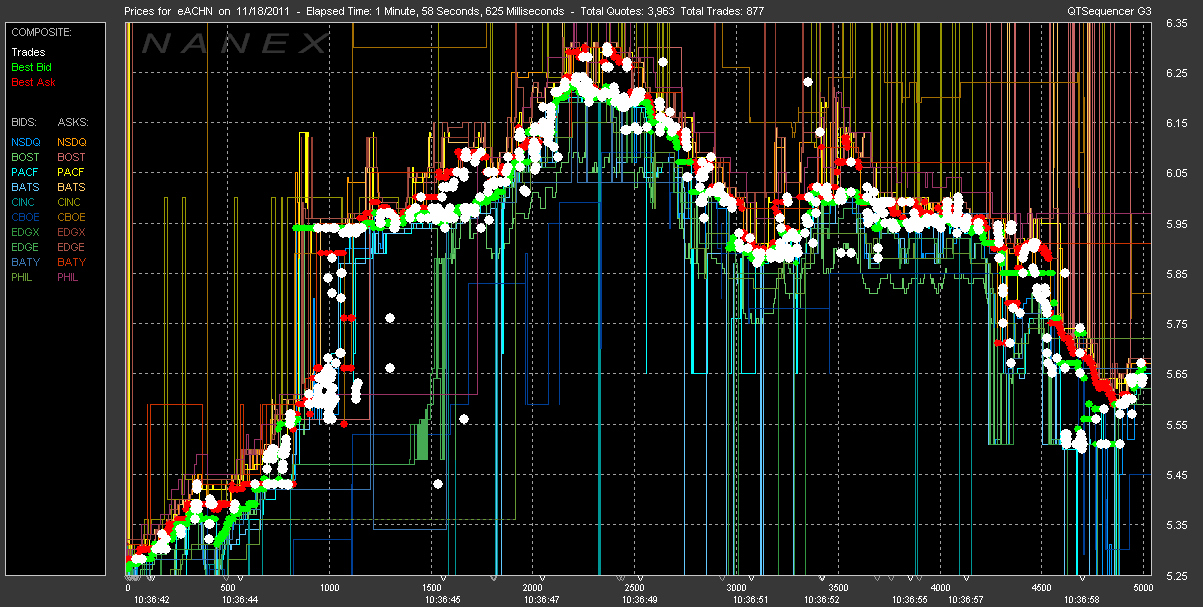
Task: Click the QTSequencer G3 label
Action: coord(1110,11)
